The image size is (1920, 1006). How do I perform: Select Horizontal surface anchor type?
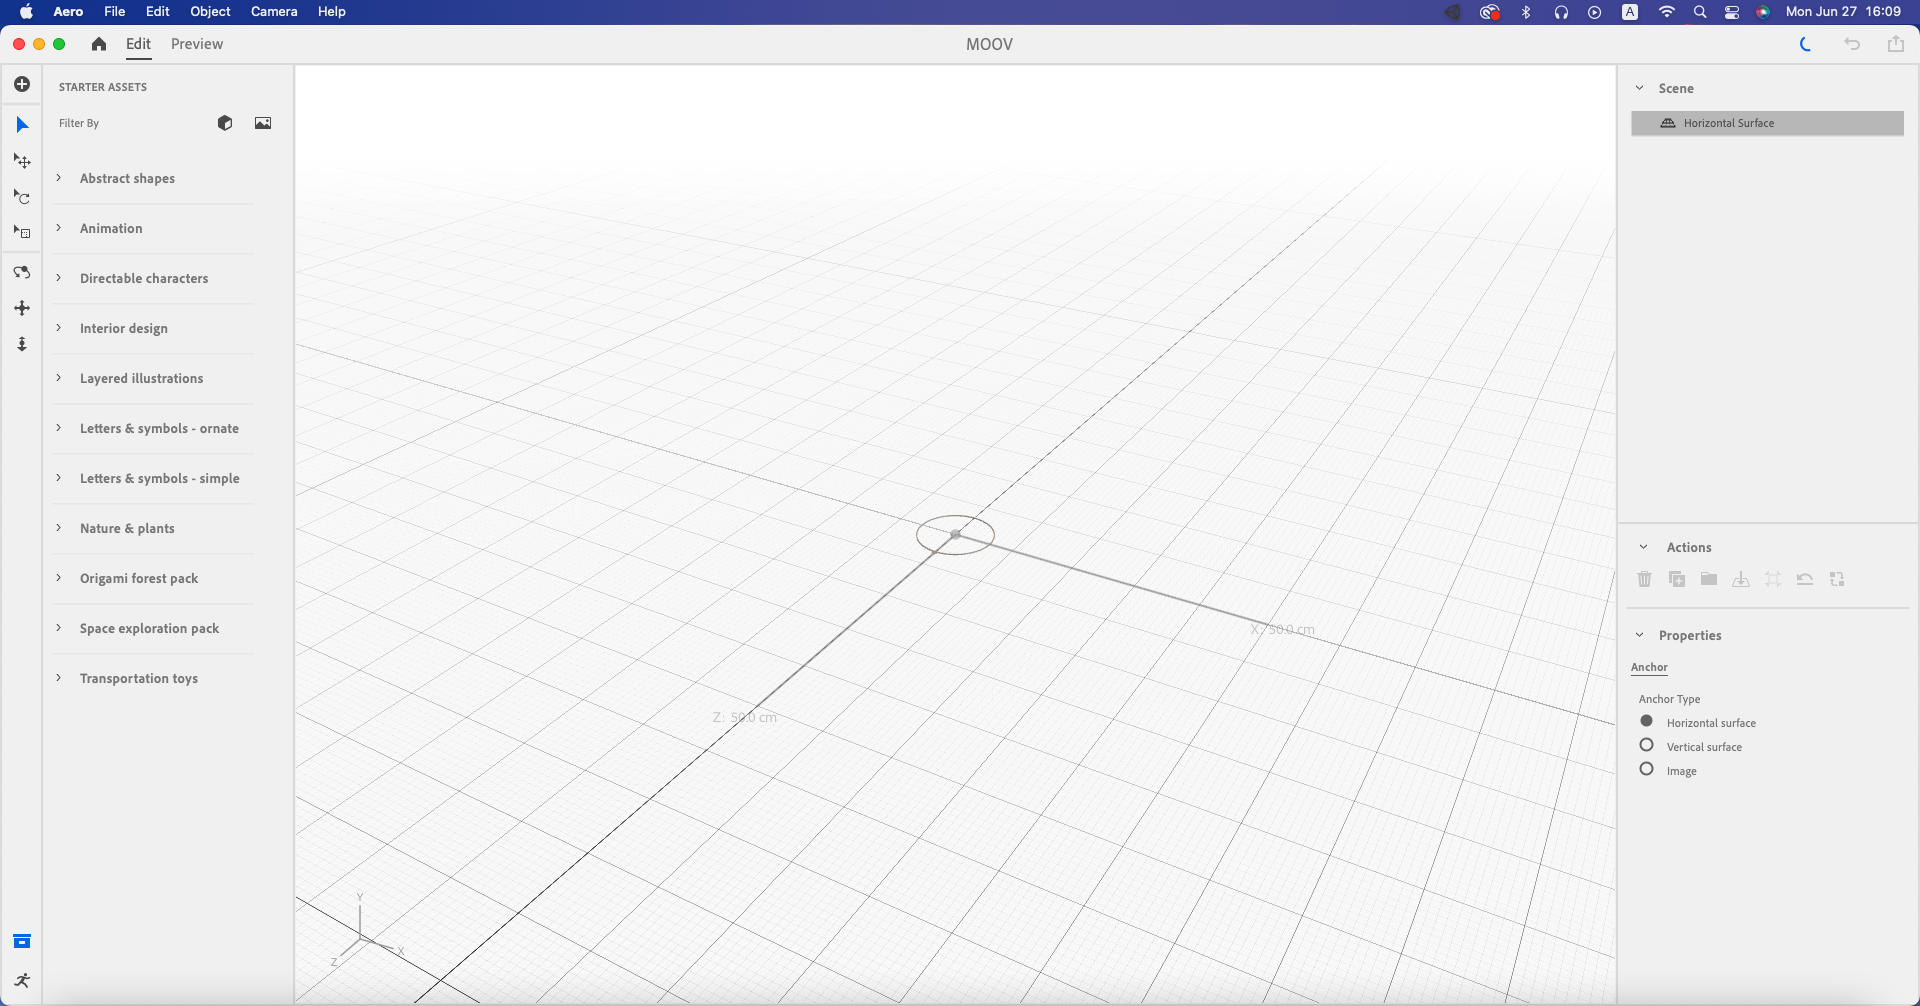coord(1647,721)
